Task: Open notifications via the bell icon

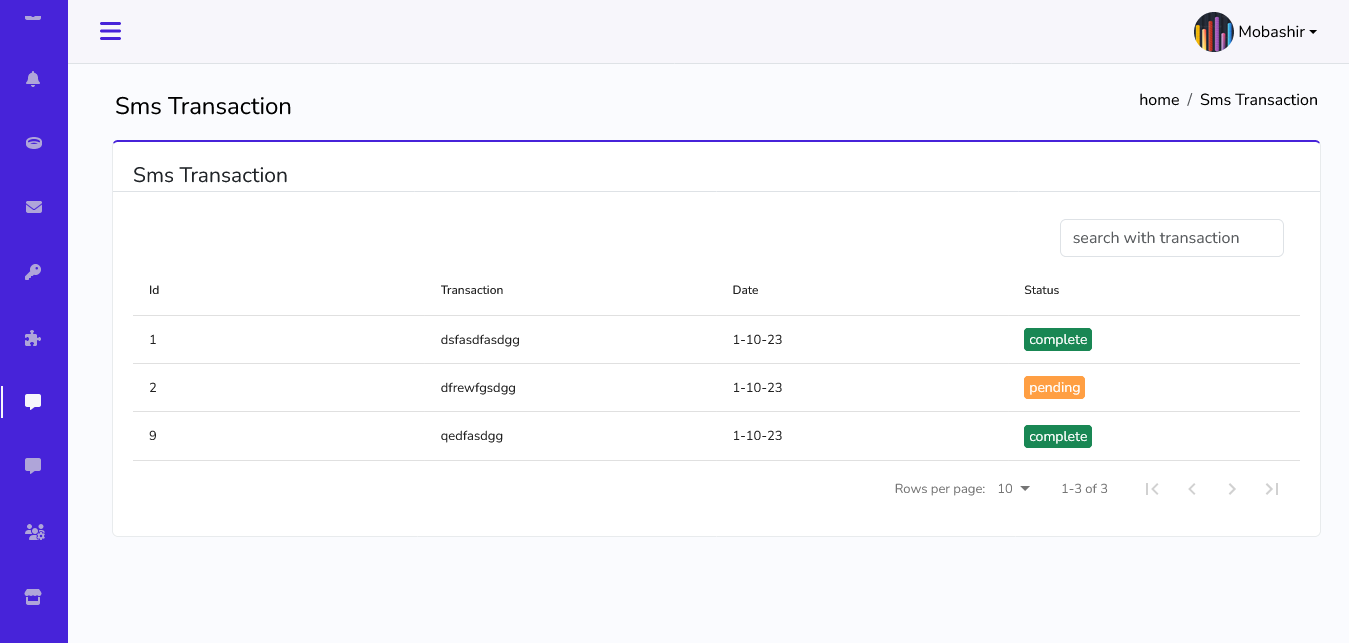Action: click(33, 78)
